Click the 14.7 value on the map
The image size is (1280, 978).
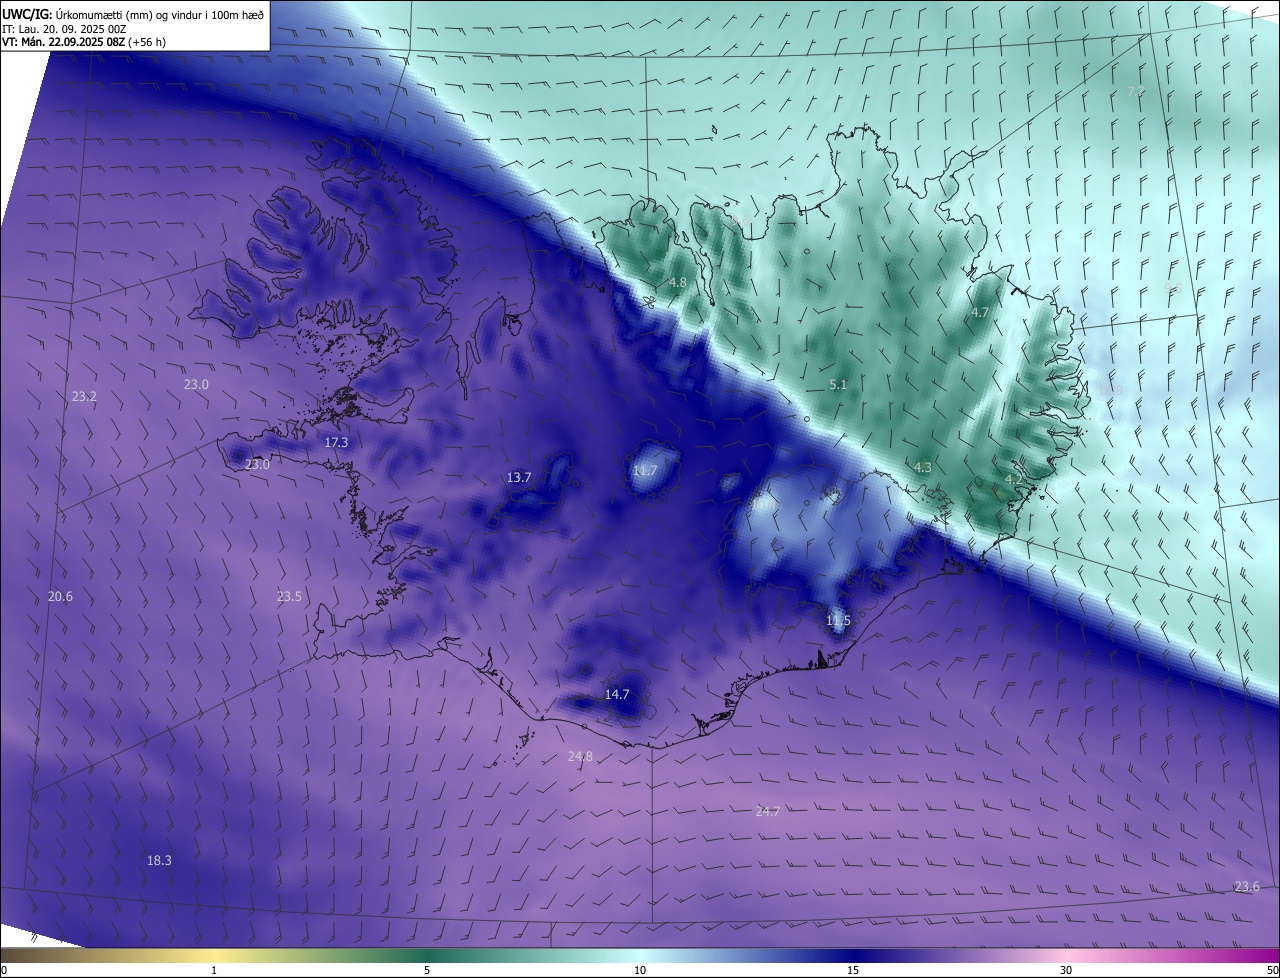point(617,694)
